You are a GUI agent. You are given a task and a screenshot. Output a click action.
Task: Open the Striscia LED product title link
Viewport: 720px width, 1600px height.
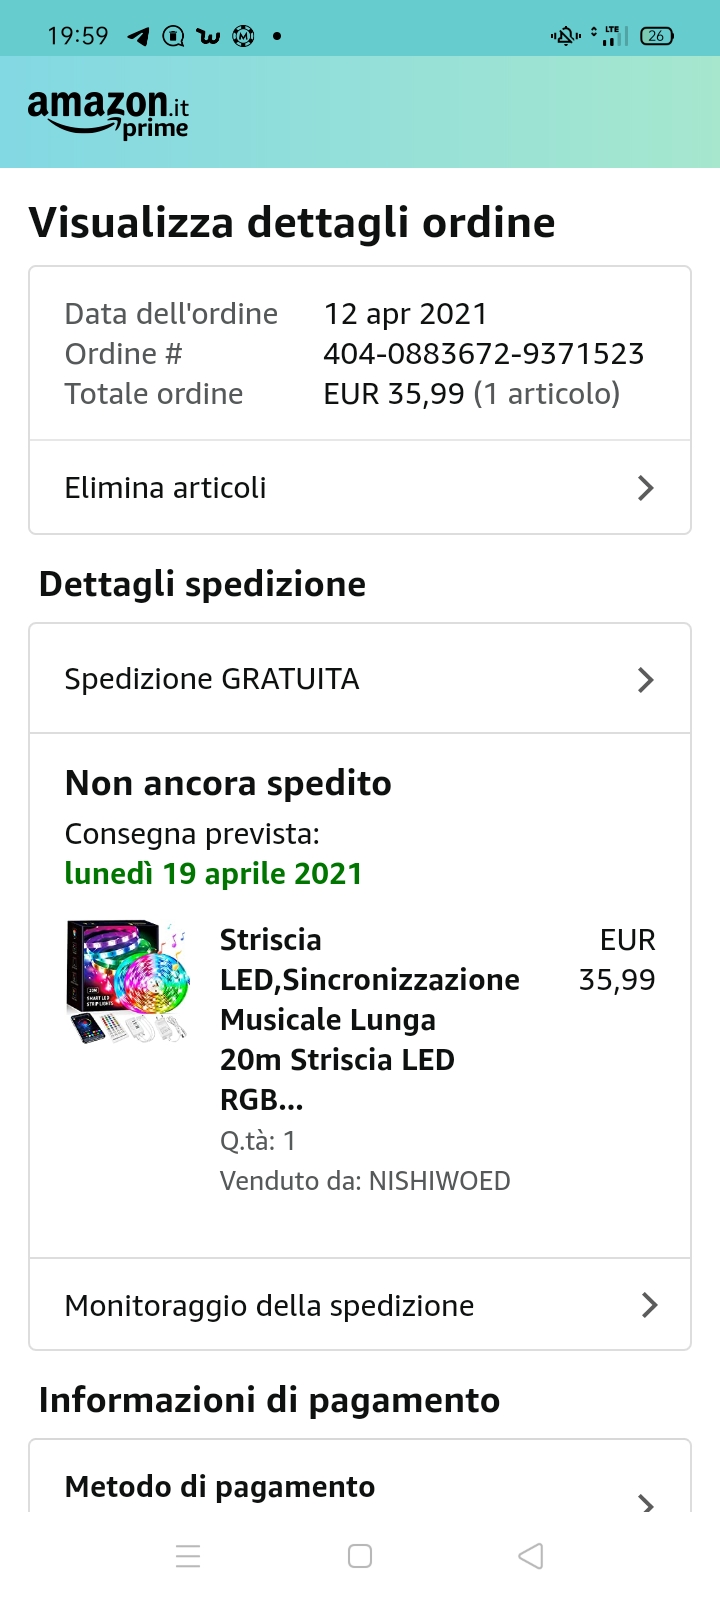(x=369, y=1020)
